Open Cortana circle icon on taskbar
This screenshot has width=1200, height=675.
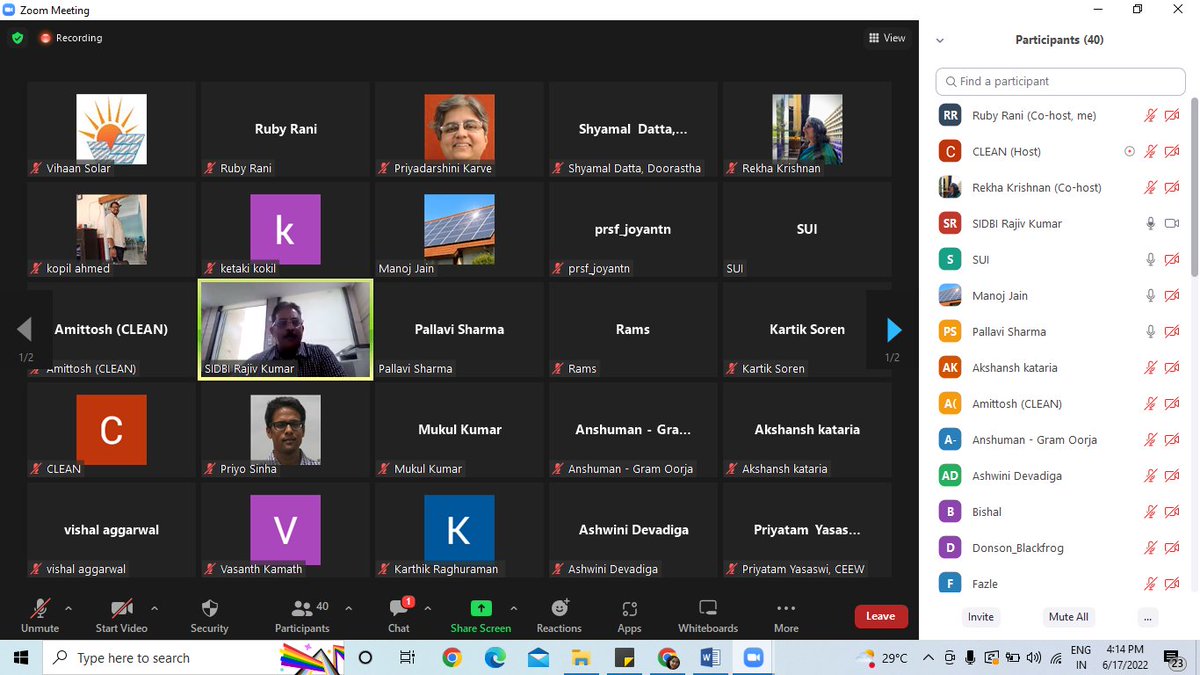tap(365, 658)
